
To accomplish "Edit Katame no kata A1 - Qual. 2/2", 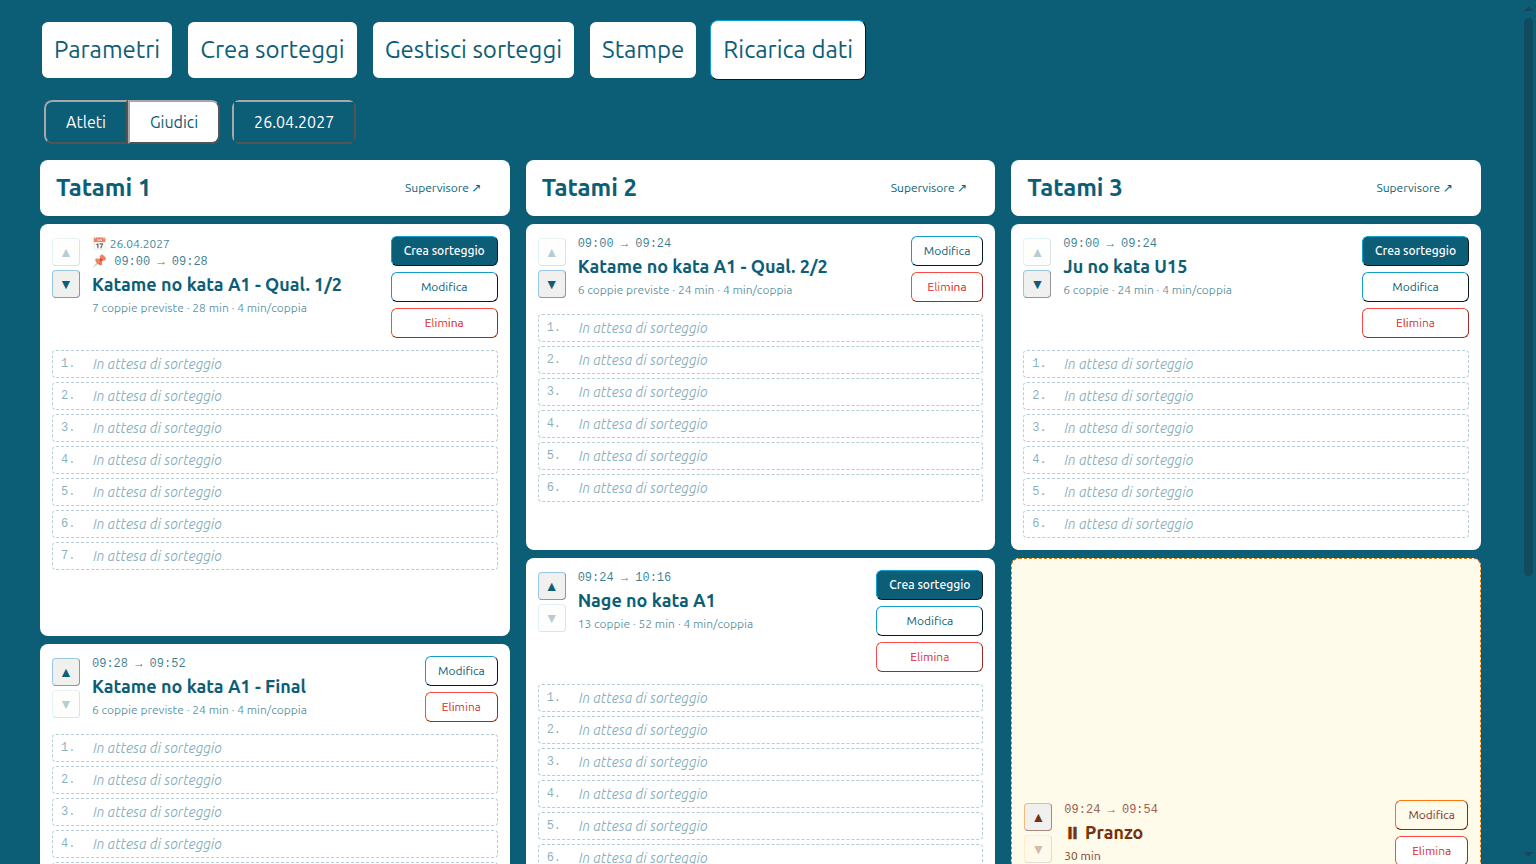I will [x=947, y=251].
